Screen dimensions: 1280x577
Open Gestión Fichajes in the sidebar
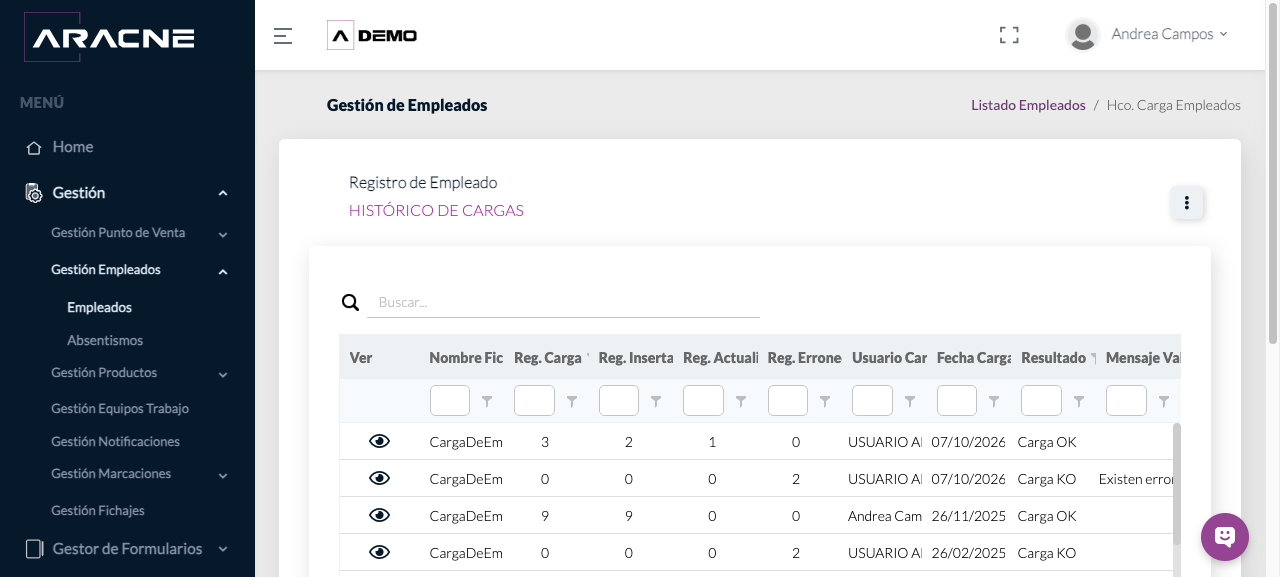(x=98, y=510)
